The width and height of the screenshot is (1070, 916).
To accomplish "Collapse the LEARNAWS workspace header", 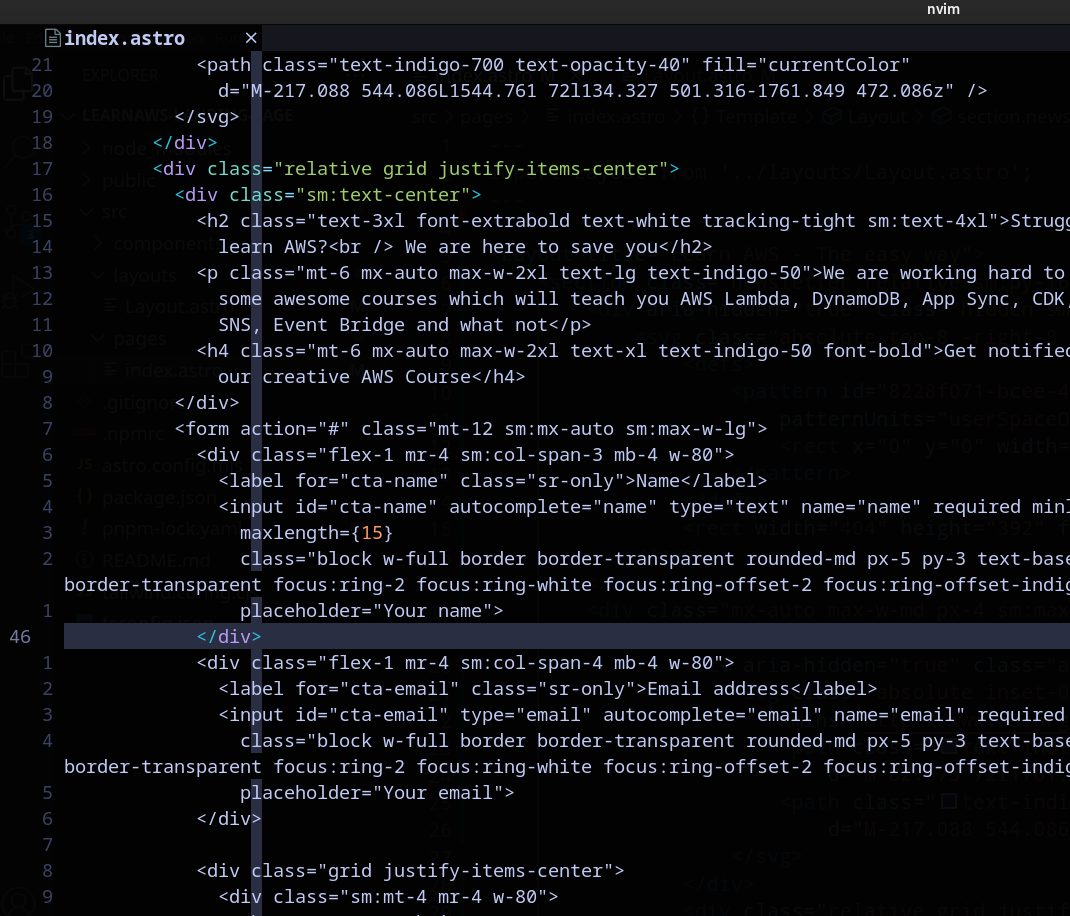I will coord(69,116).
